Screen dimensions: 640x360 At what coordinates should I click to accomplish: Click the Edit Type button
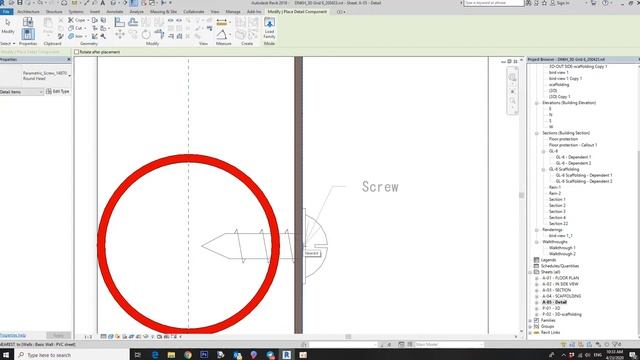pyautogui.click(x=58, y=91)
